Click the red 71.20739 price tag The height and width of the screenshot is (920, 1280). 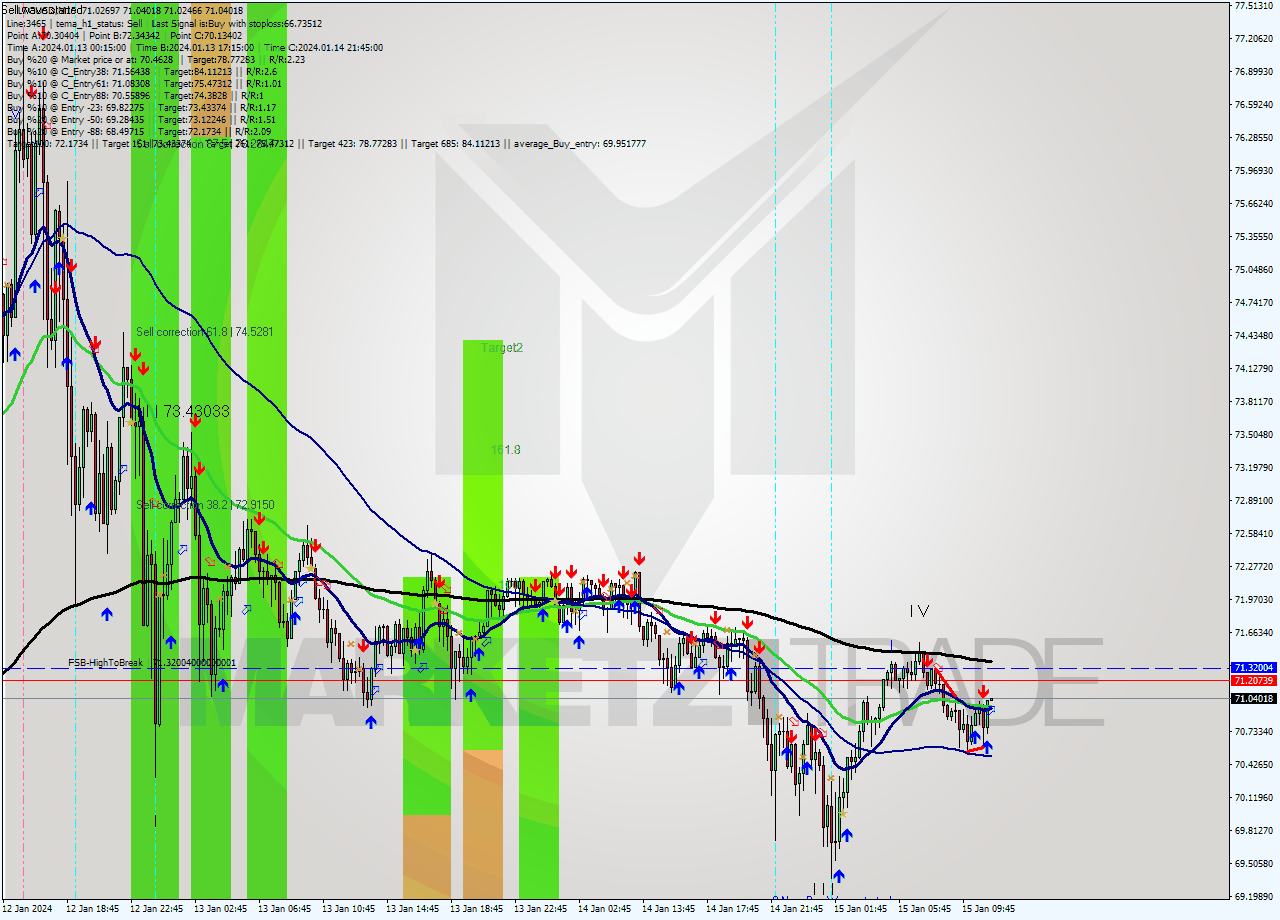(x=1253, y=680)
